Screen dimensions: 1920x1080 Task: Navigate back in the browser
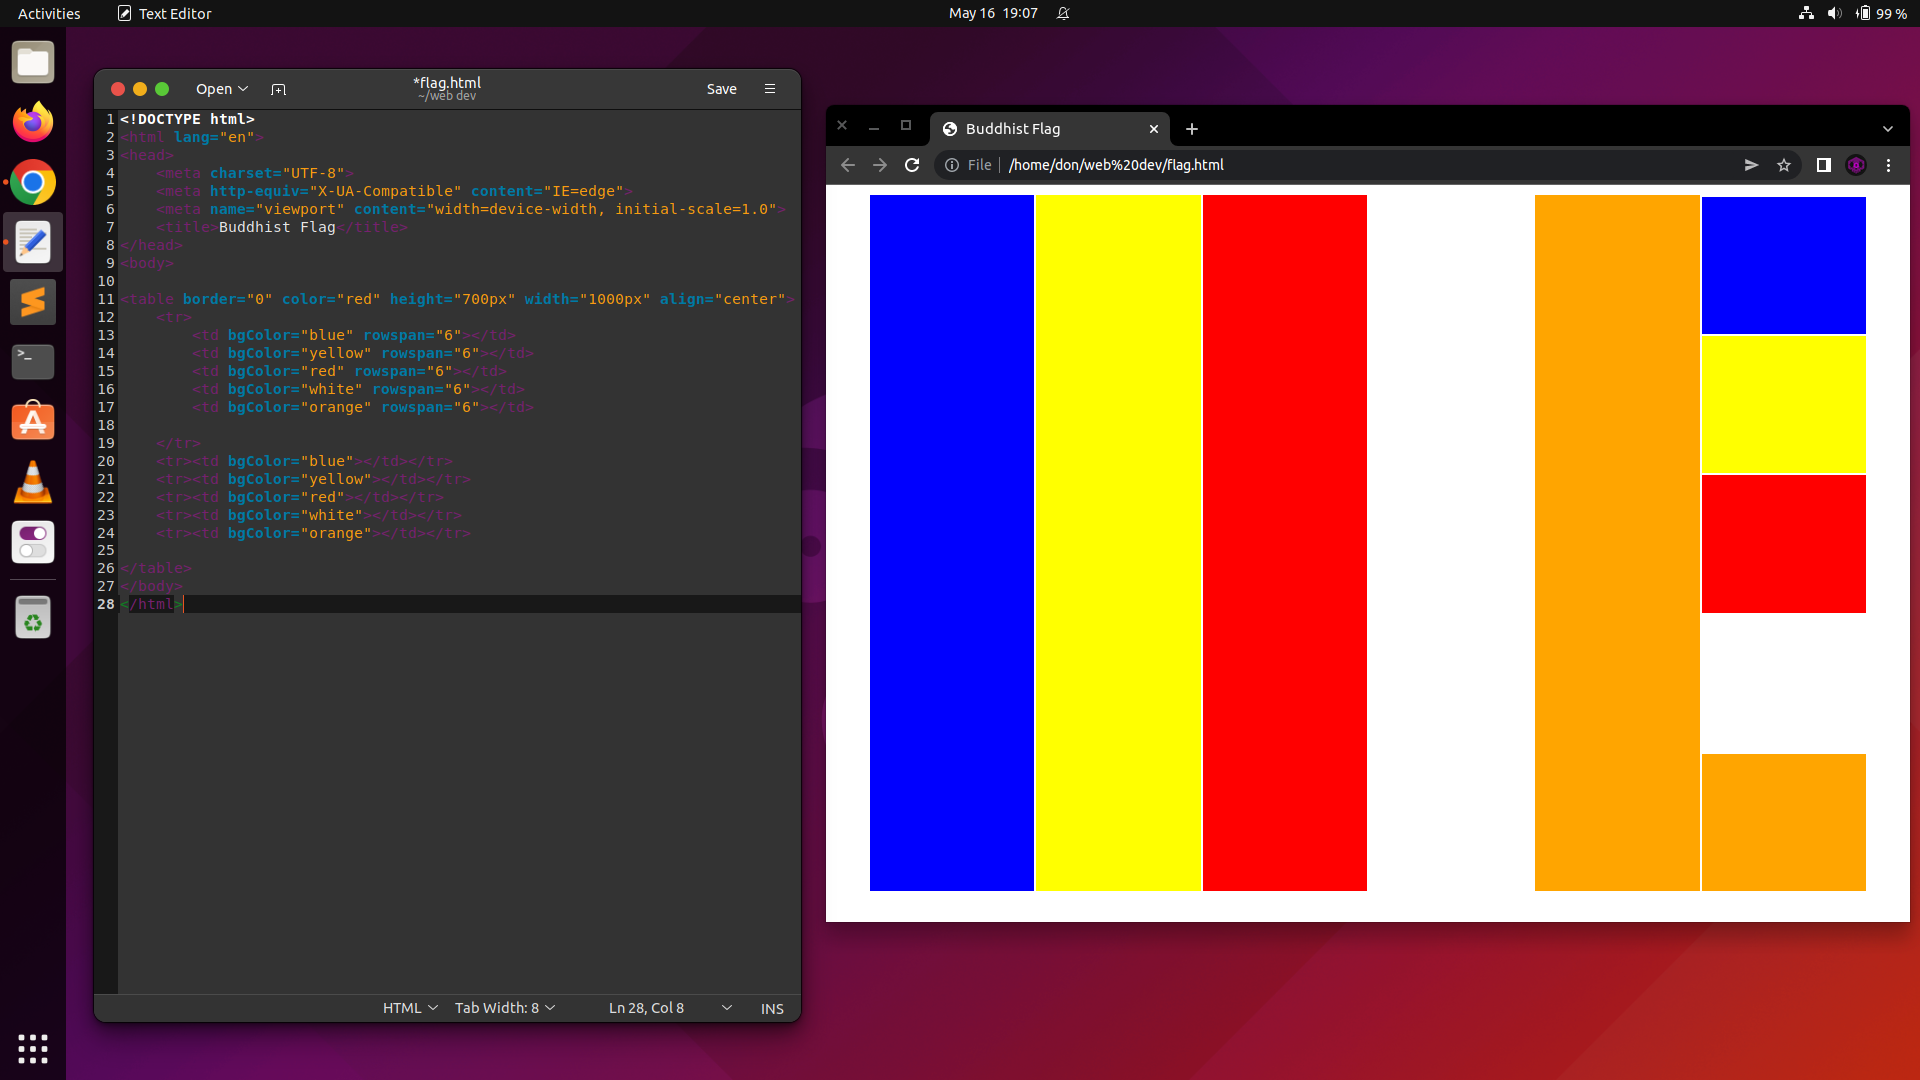point(847,165)
